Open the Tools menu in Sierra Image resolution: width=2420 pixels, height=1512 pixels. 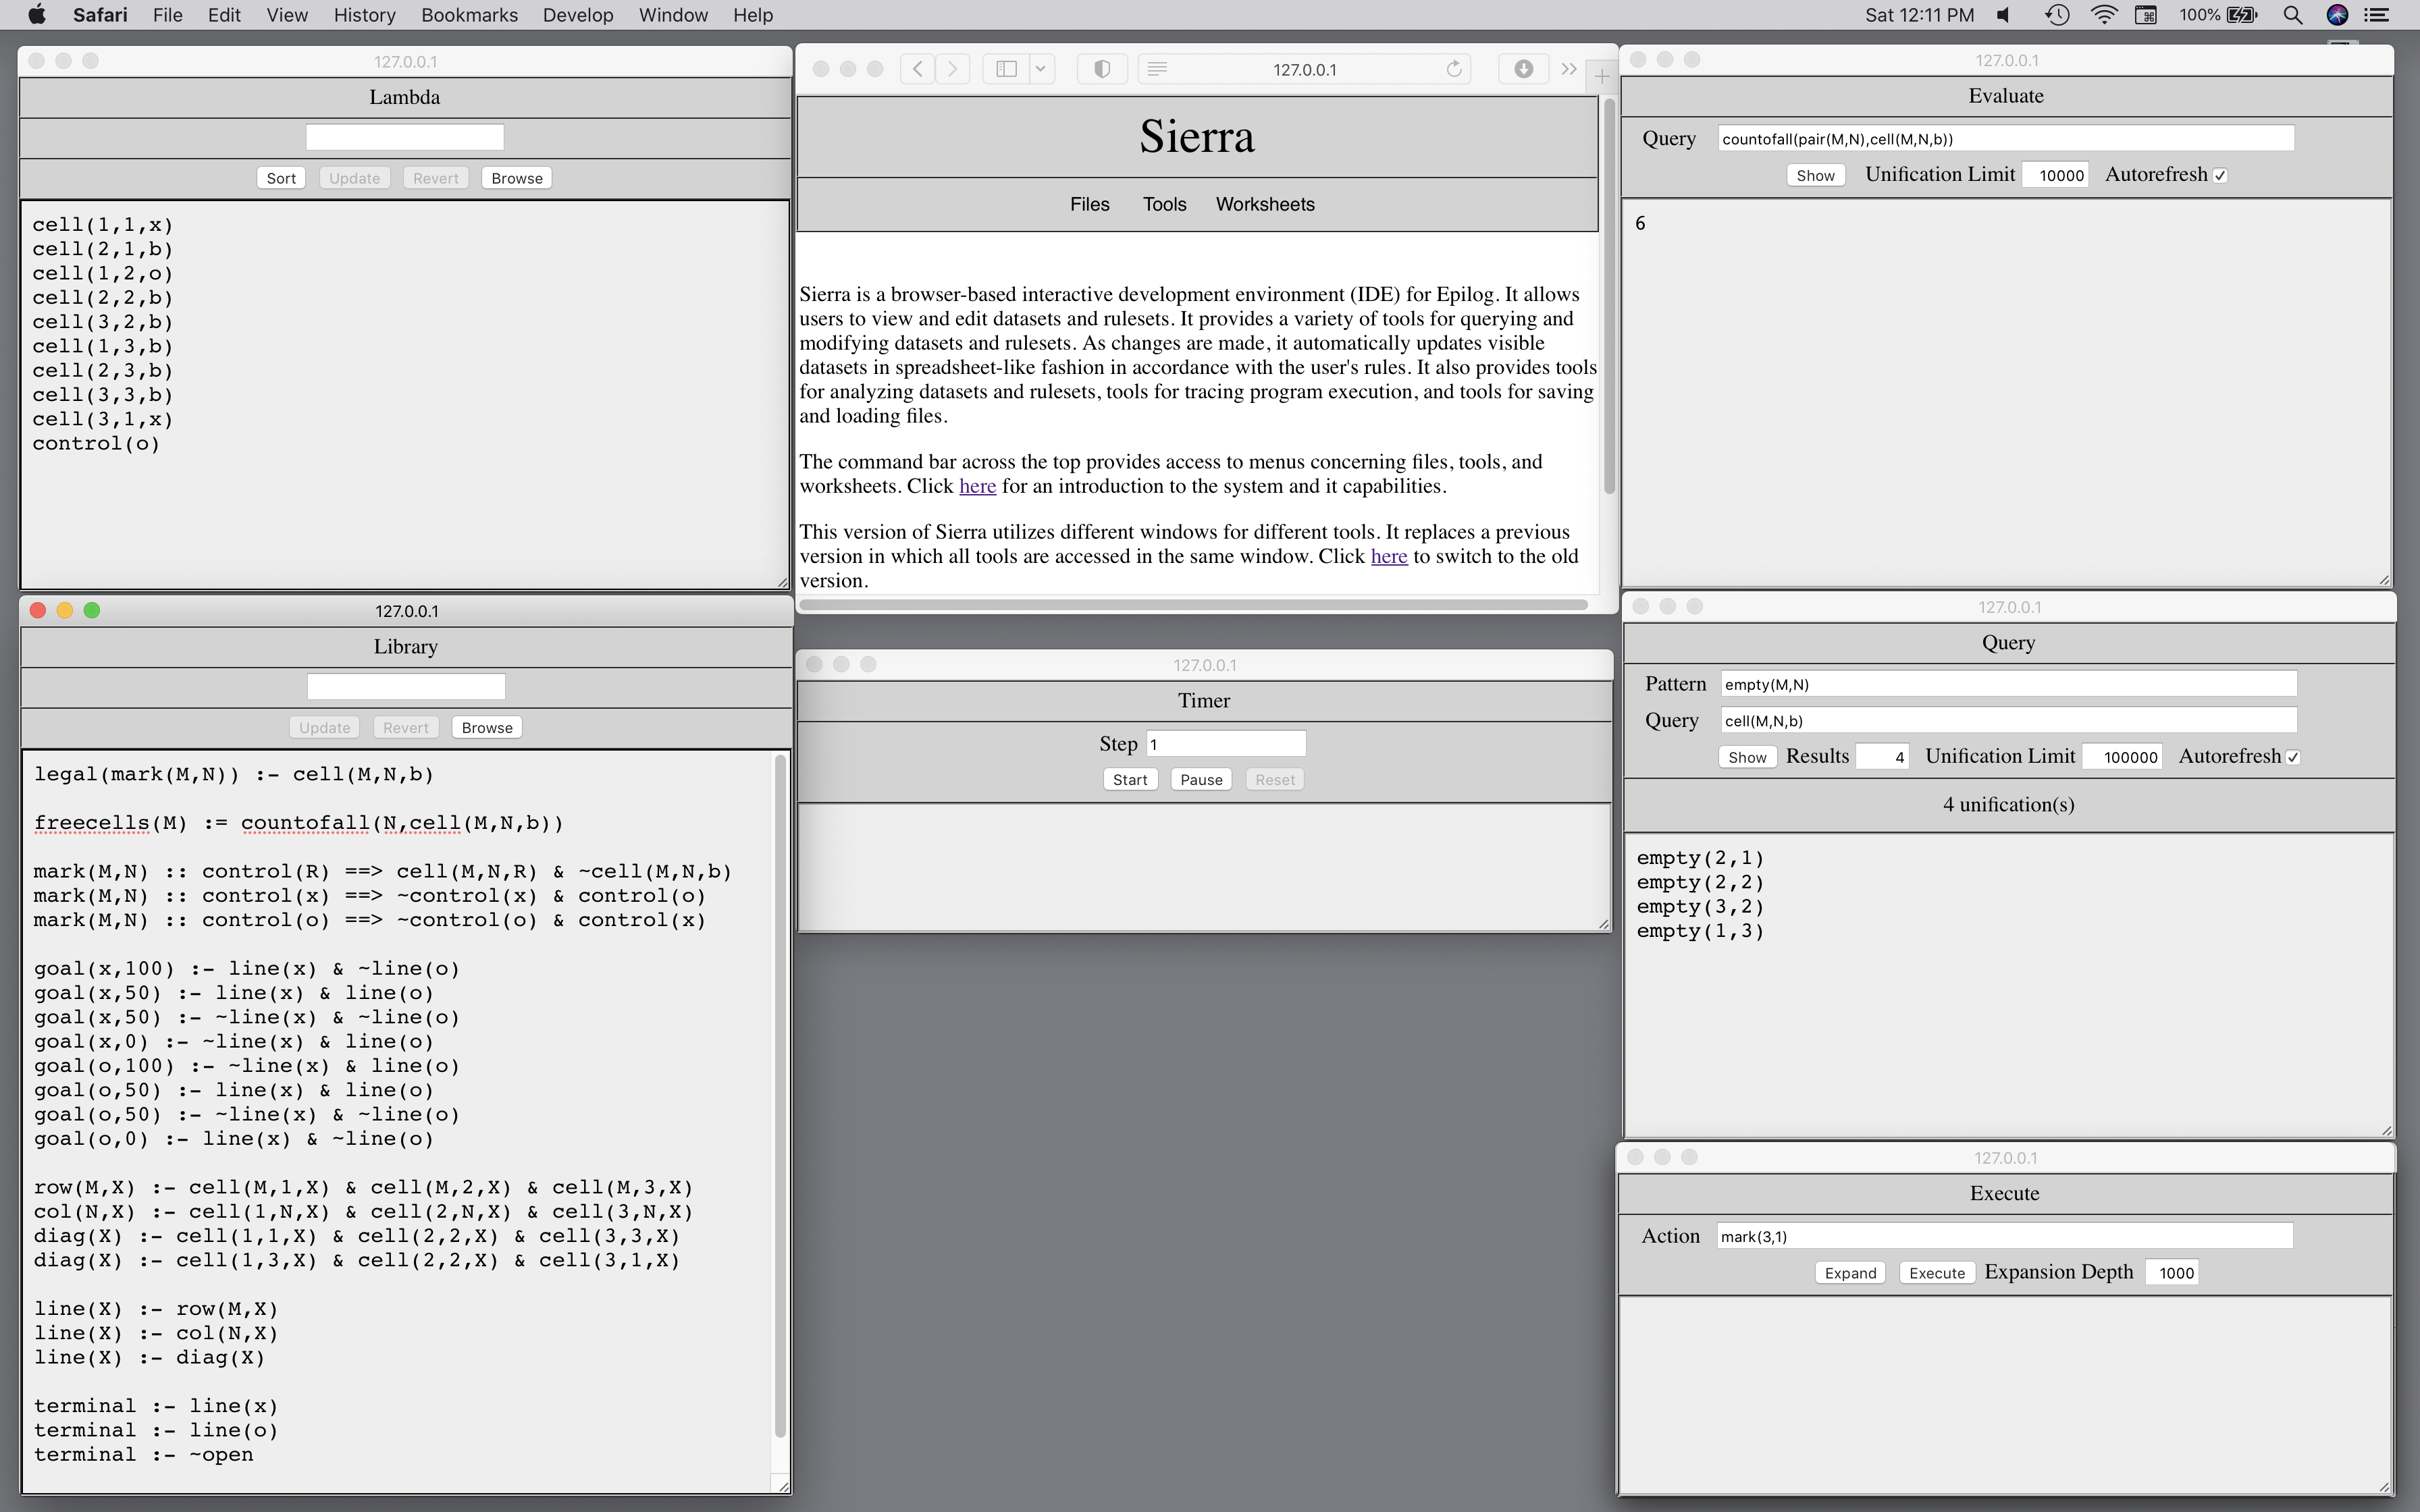pos(1164,204)
